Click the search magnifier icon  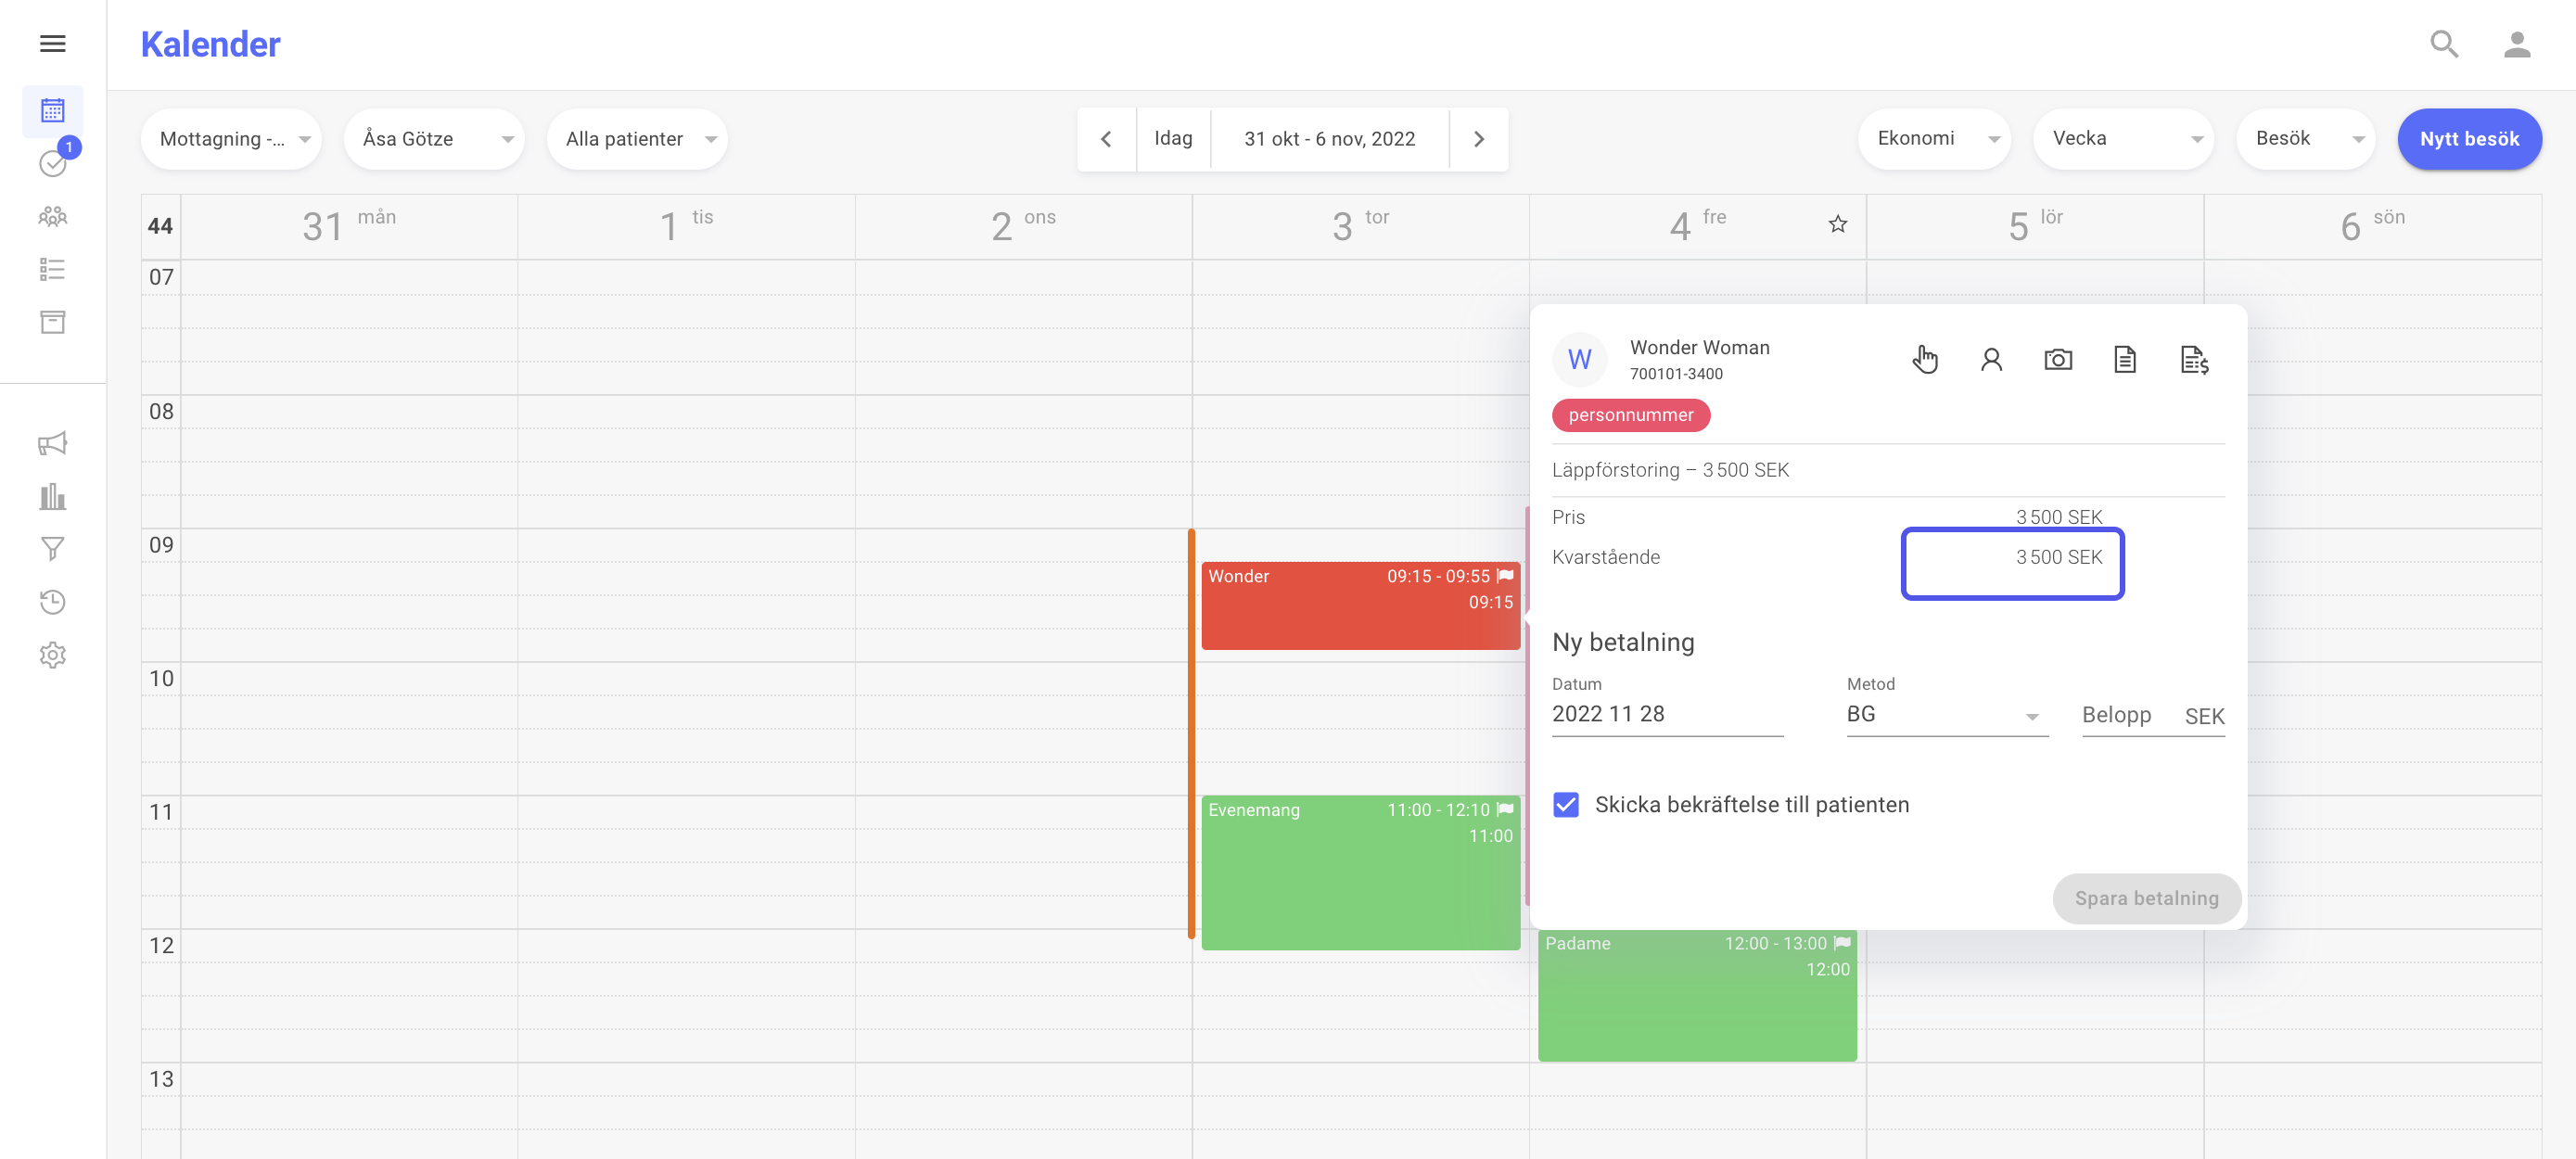(x=2444, y=44)
